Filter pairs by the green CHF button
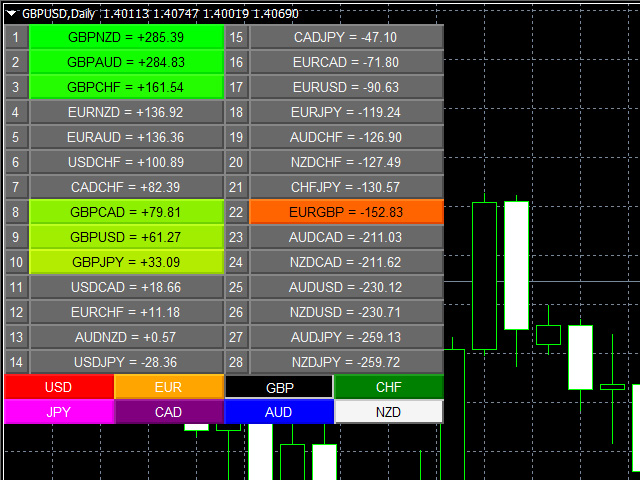 coord(389,387)
